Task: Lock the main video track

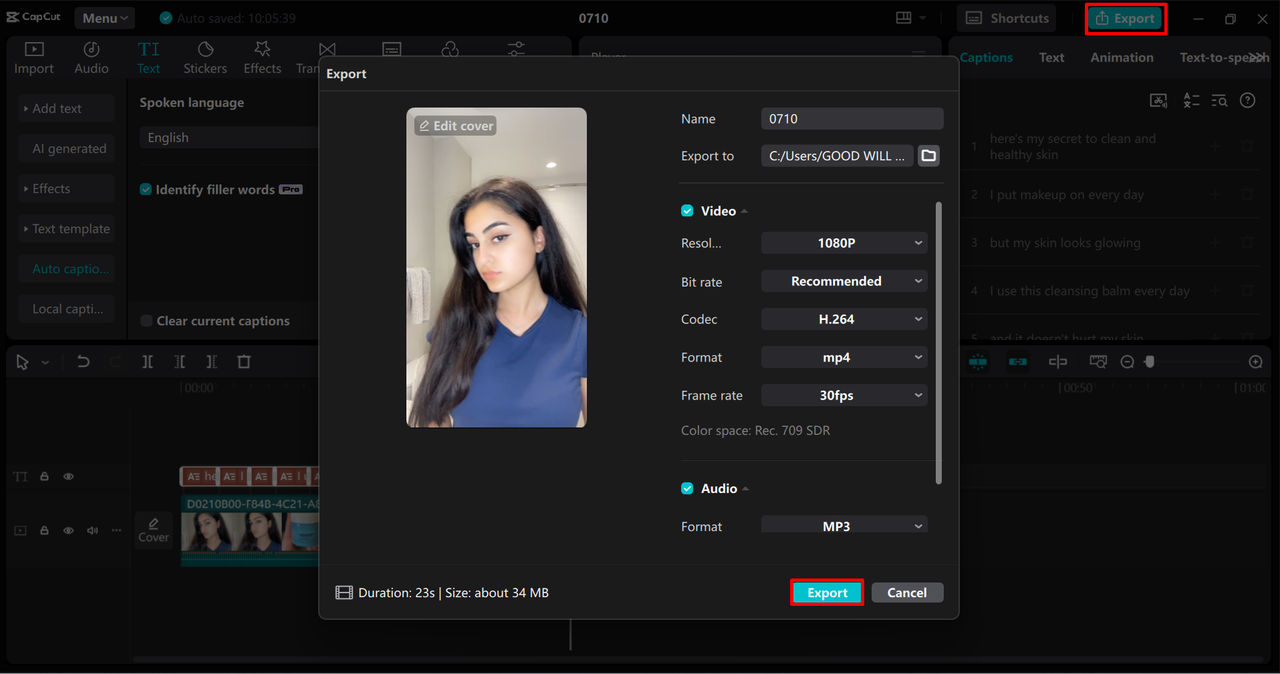Action: pyautogui.click(x=44, y=531)
